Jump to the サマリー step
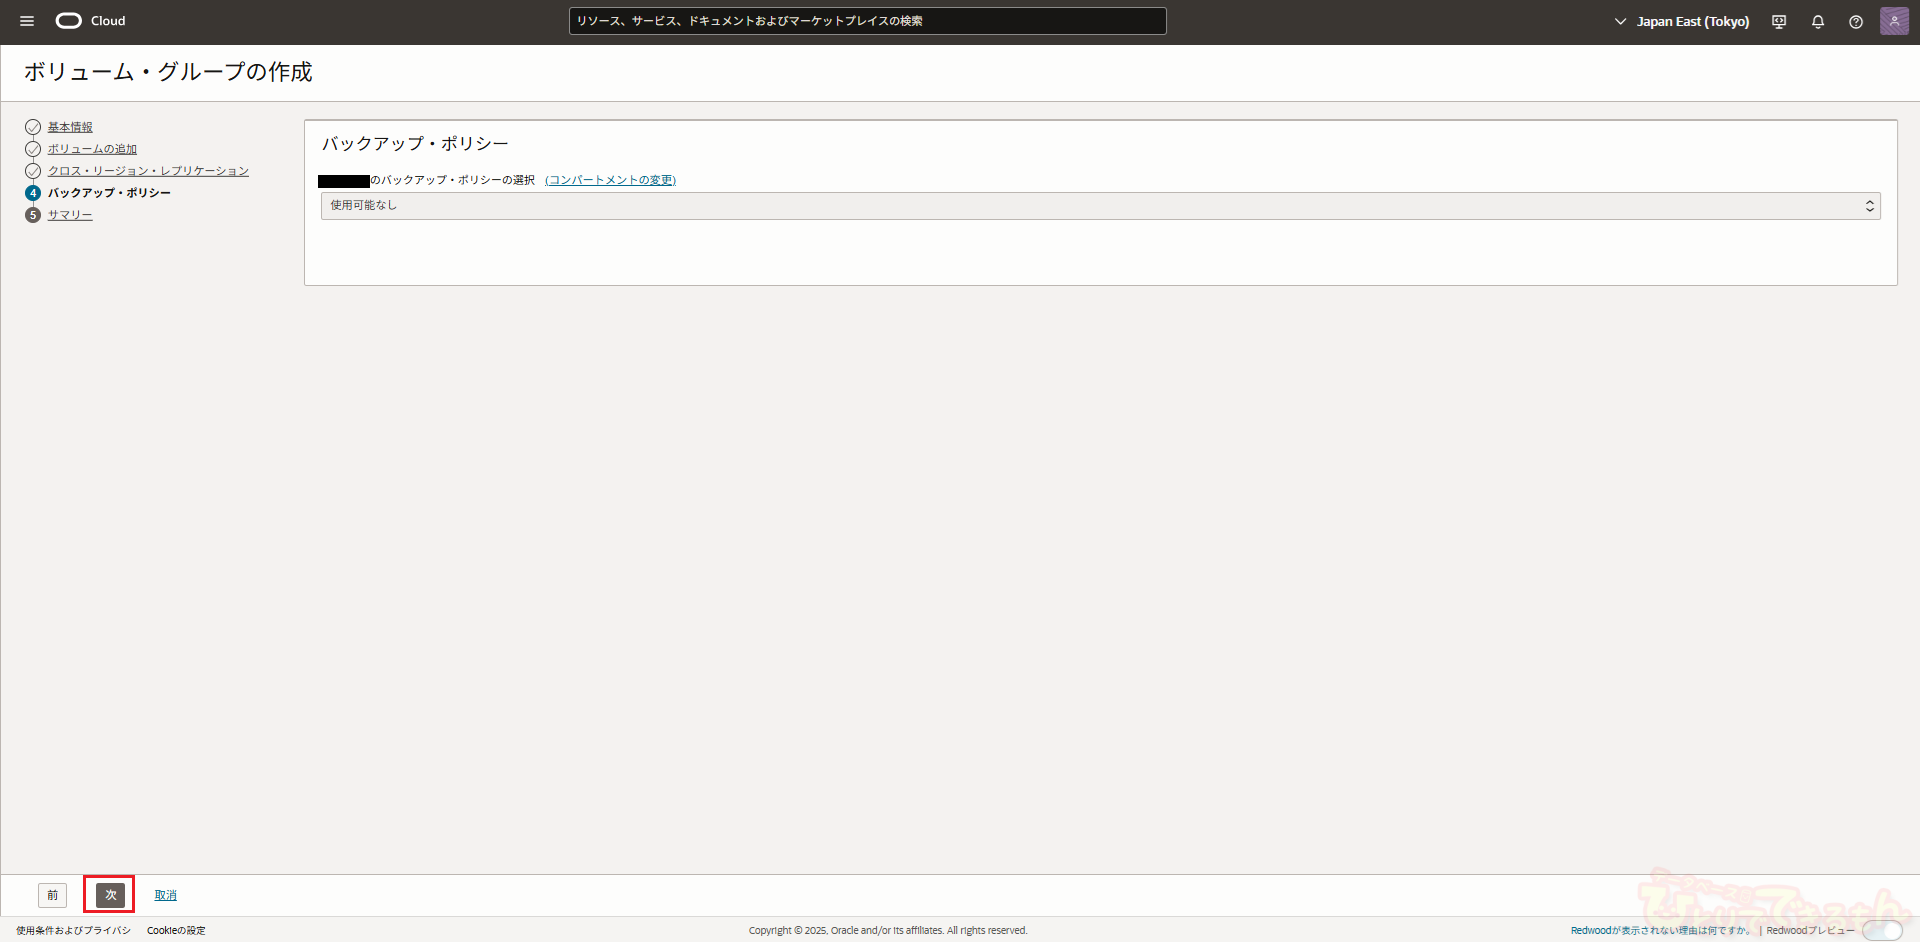The height and width of the screenshot is (942, 1920). 70,215
